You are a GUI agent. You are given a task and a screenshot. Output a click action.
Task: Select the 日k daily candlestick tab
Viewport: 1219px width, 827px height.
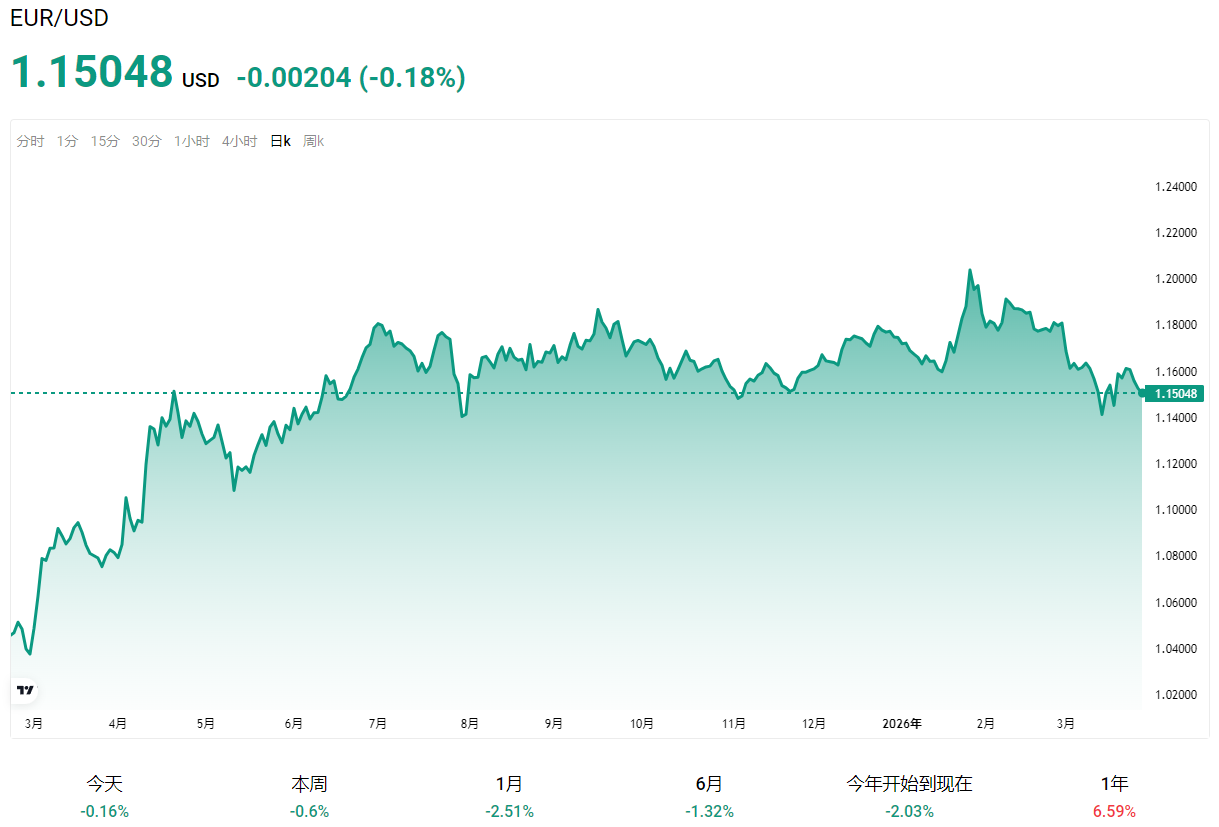(280, 141)
